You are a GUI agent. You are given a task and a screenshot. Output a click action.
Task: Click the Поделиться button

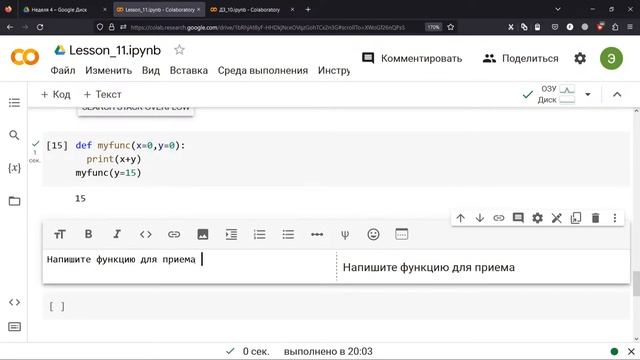click(520, 58)
